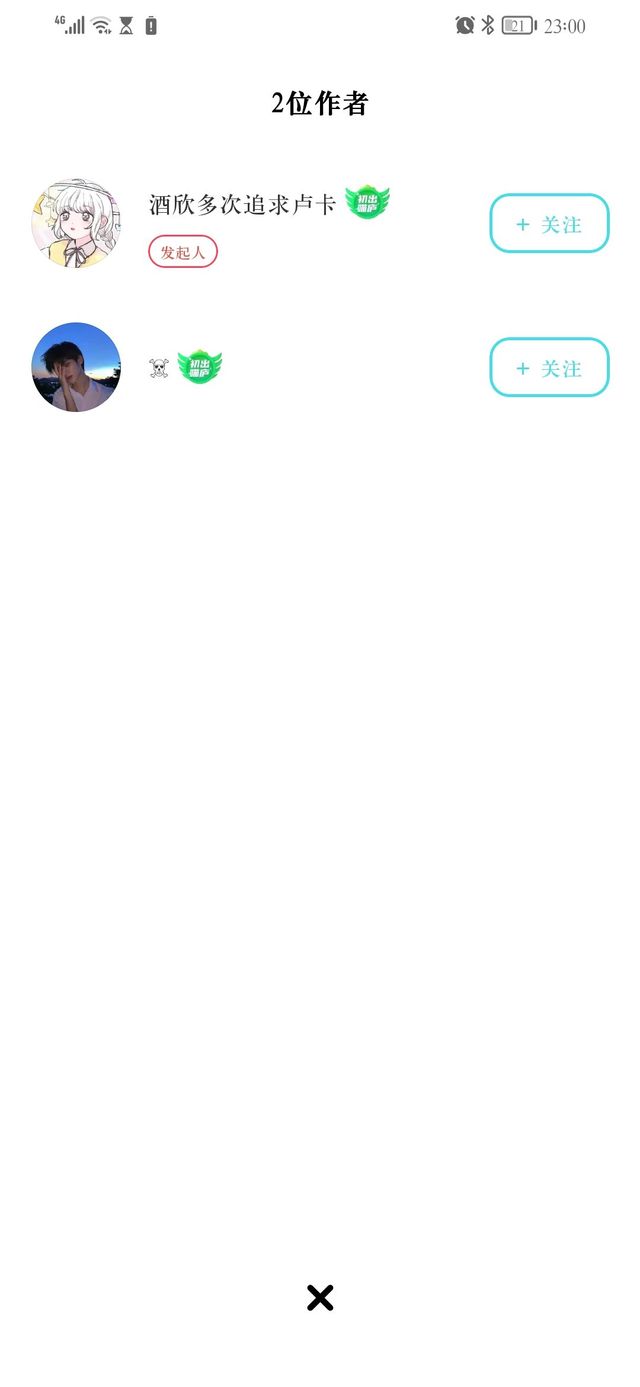Follow the author with the skull name
The width and height of the screenshot is (640, 1387).
pyautogui.click(x=549, y=367)
